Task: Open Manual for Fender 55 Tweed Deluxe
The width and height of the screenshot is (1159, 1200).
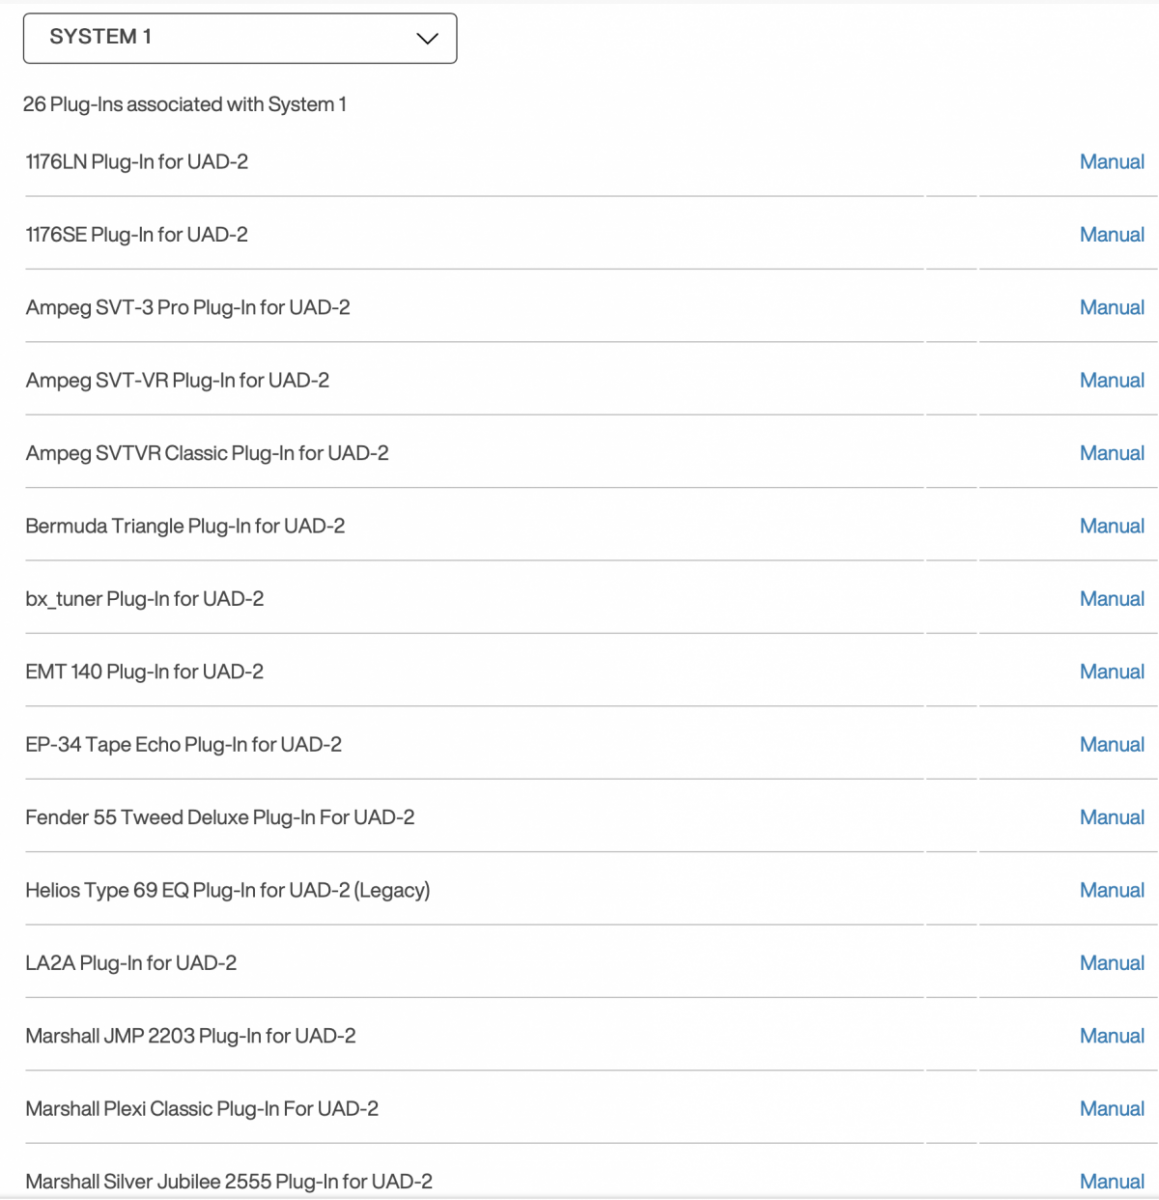Action: (1111, 818)
